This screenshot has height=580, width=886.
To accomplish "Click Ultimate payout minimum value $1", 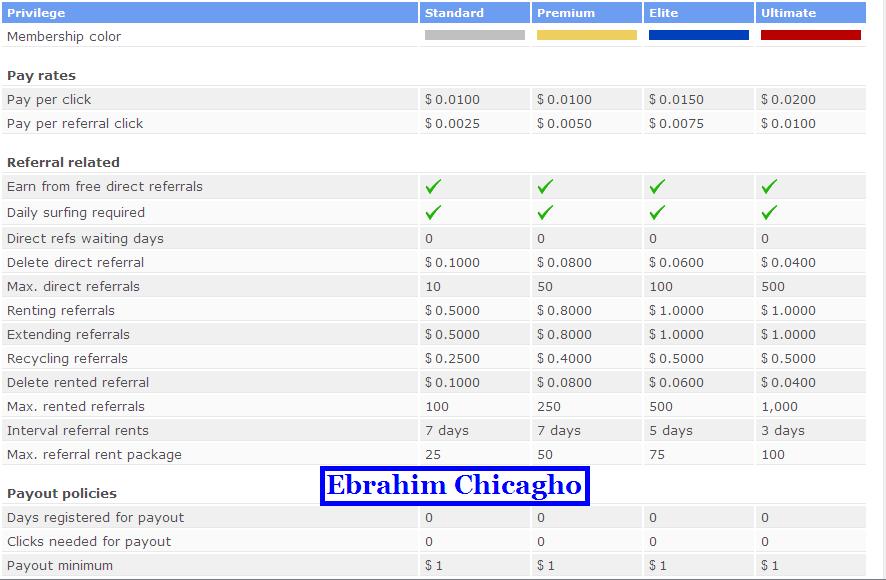I will [769, 566].
